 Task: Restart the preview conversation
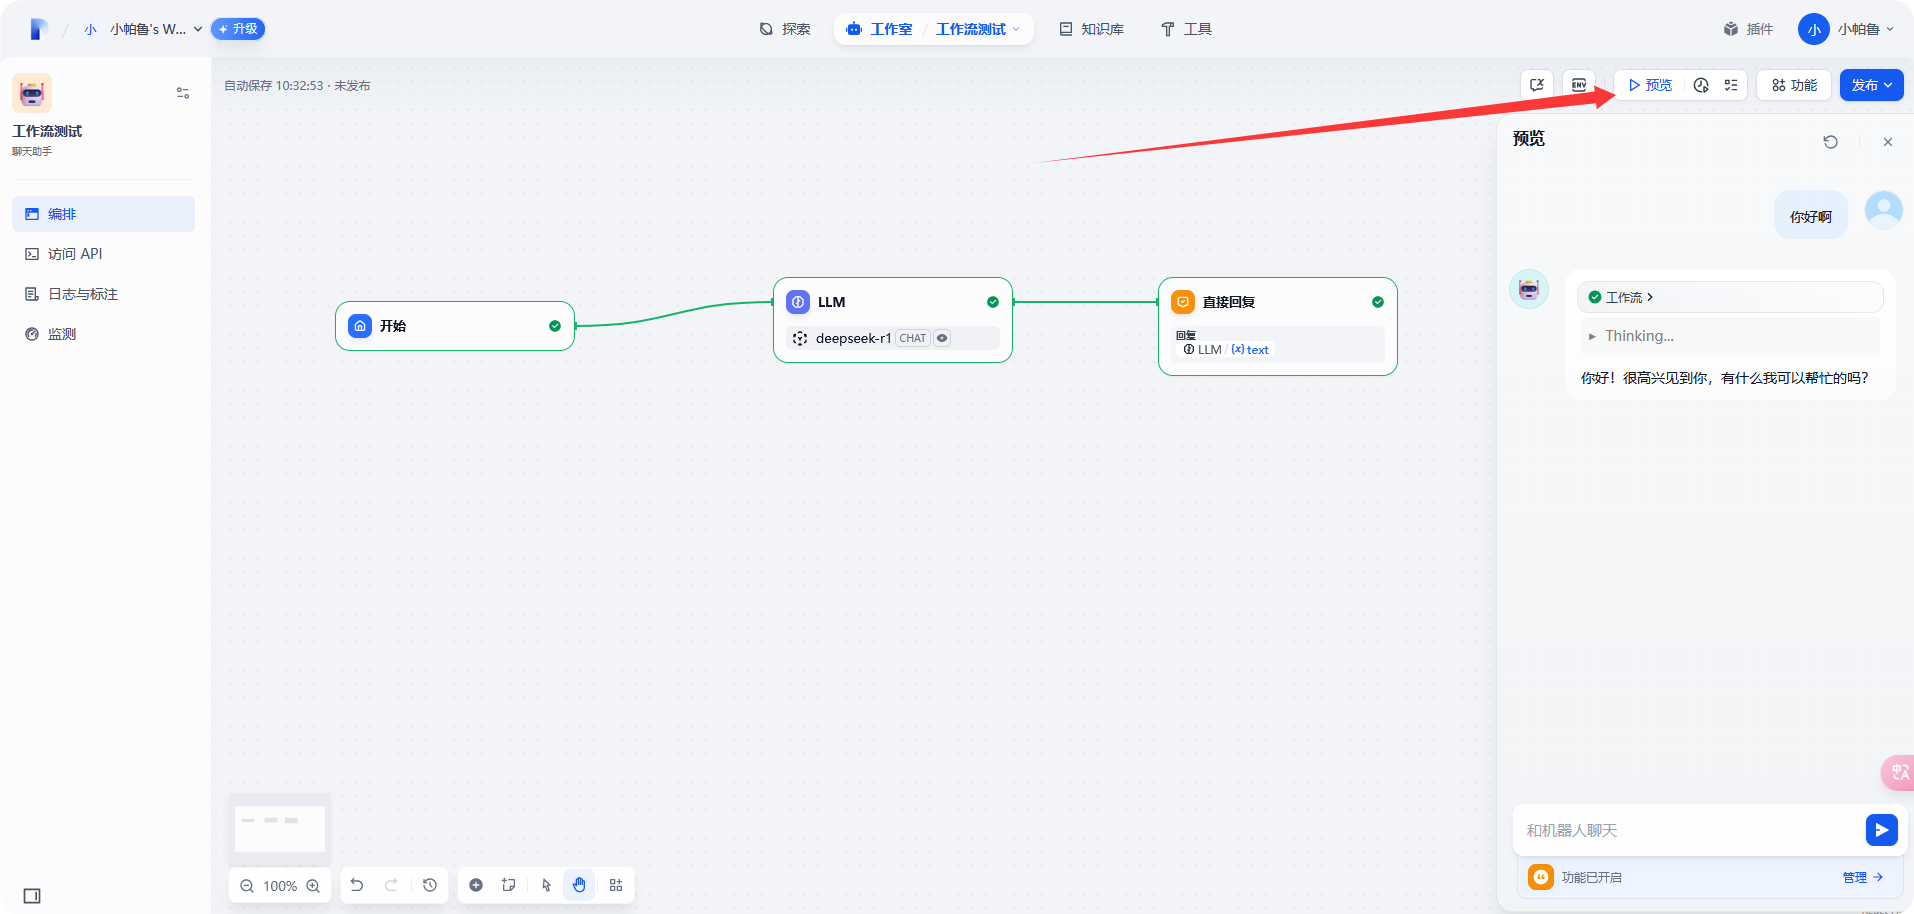click(x=1830, y=142)
